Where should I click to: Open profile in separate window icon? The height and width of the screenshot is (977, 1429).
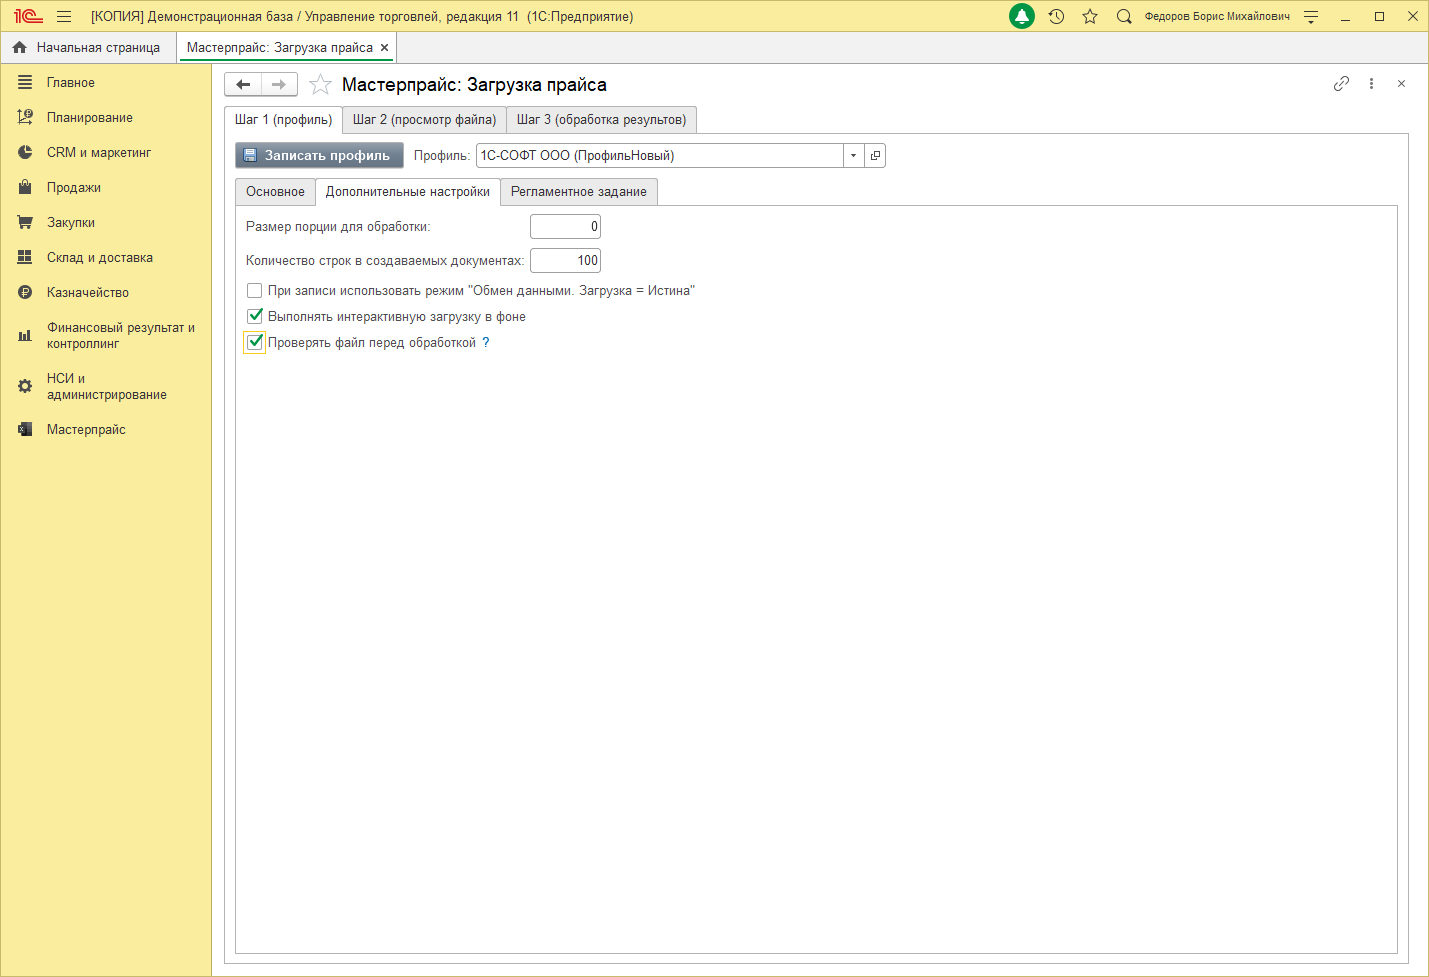(875, 156)
